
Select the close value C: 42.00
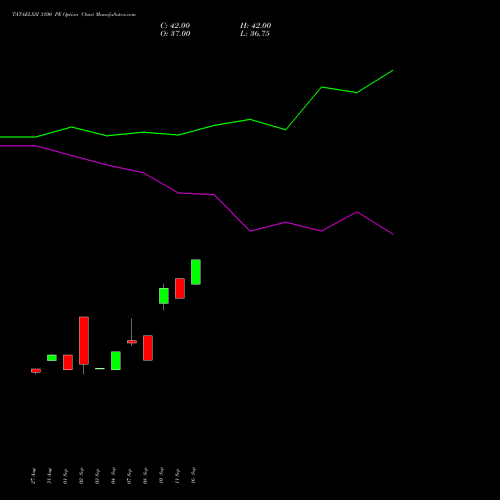click(175, 26)
